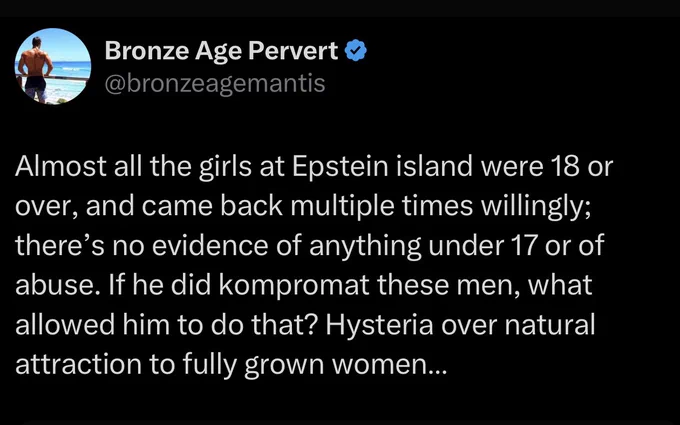The width and height of the screenshot is (680, 425).
Task: Click the word "anything" in third line
Action: (365, 245)
